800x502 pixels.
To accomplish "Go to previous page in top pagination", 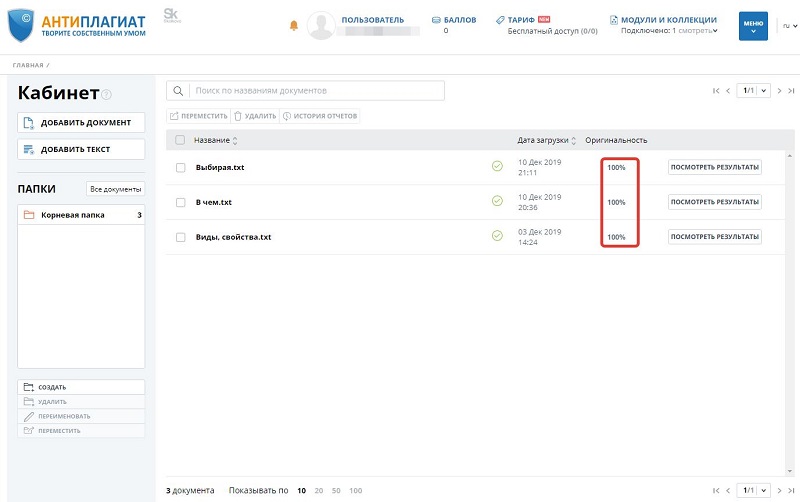I will coord(728,91).
